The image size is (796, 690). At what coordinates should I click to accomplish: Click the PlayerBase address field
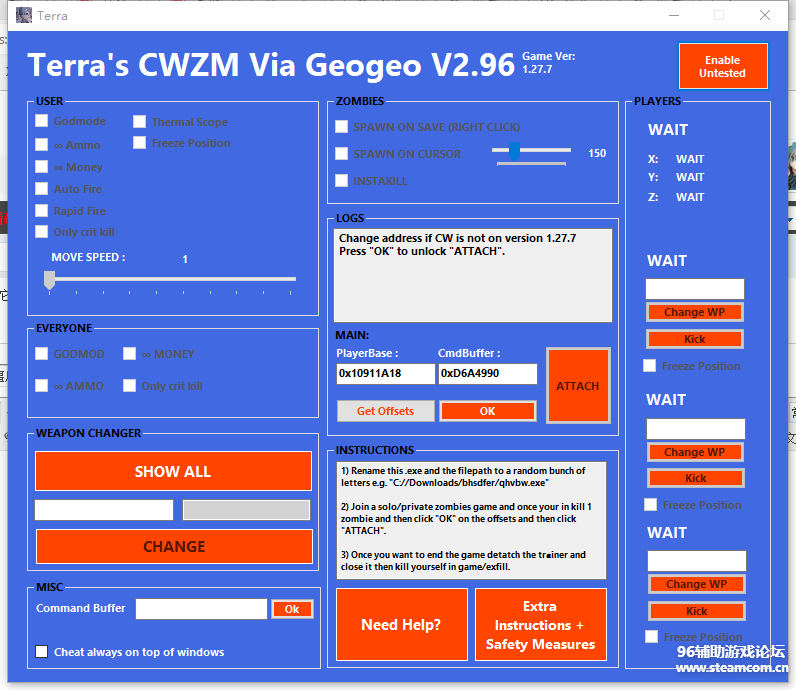tap(385, 374)
